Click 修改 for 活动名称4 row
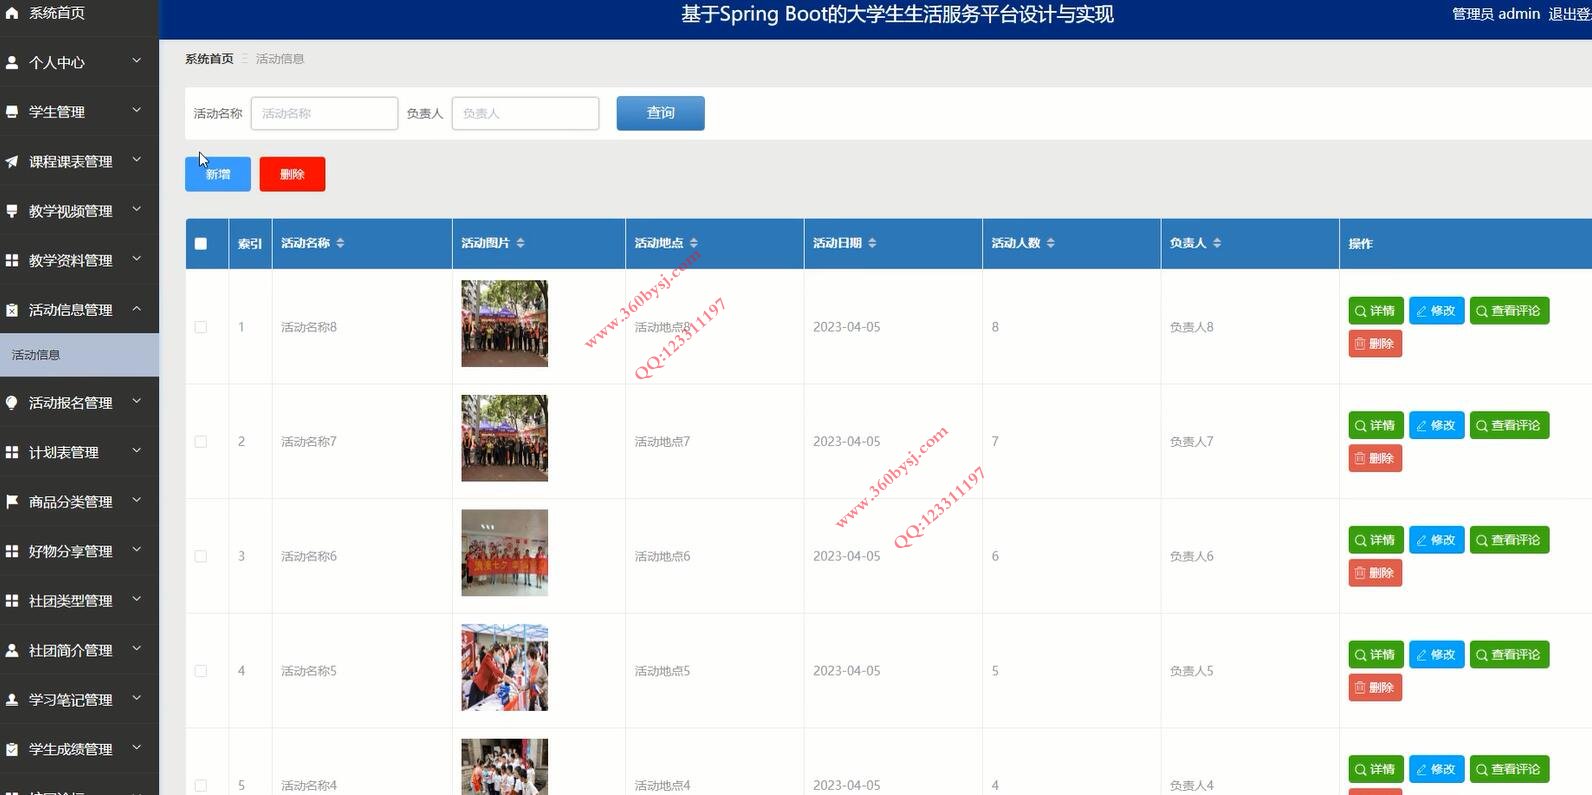This screenshot has width=1592, height=795. coord(1436,769)
